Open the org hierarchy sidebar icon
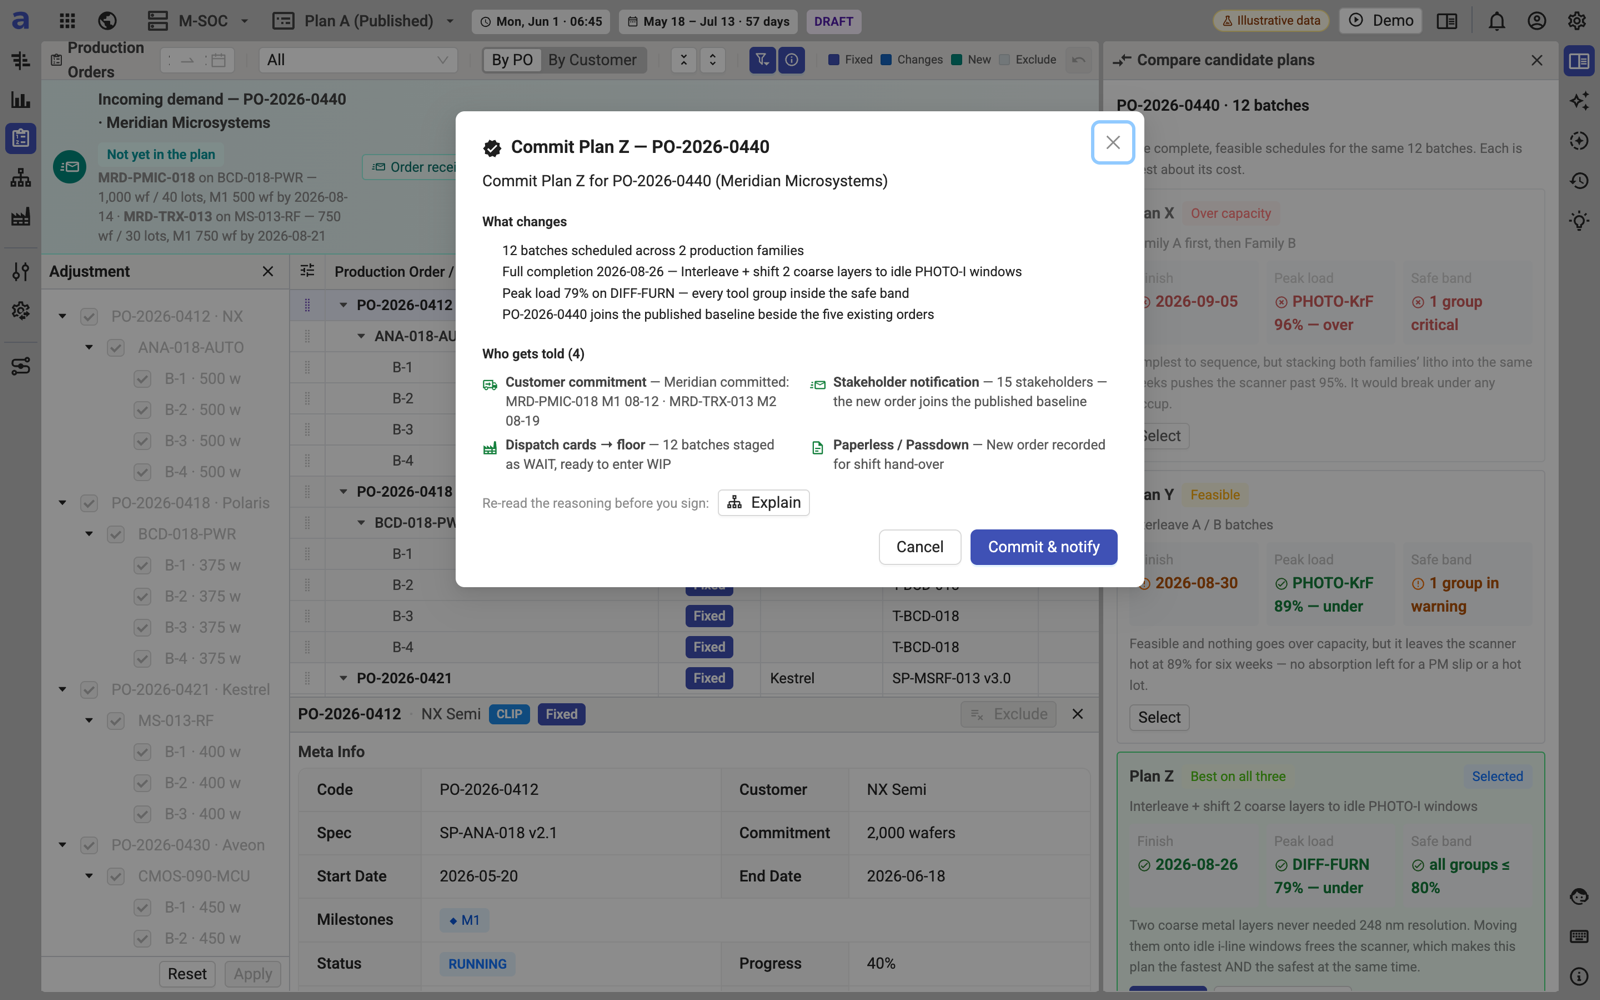This screenshot has width=1600, height=1000. tap(20, 178)
